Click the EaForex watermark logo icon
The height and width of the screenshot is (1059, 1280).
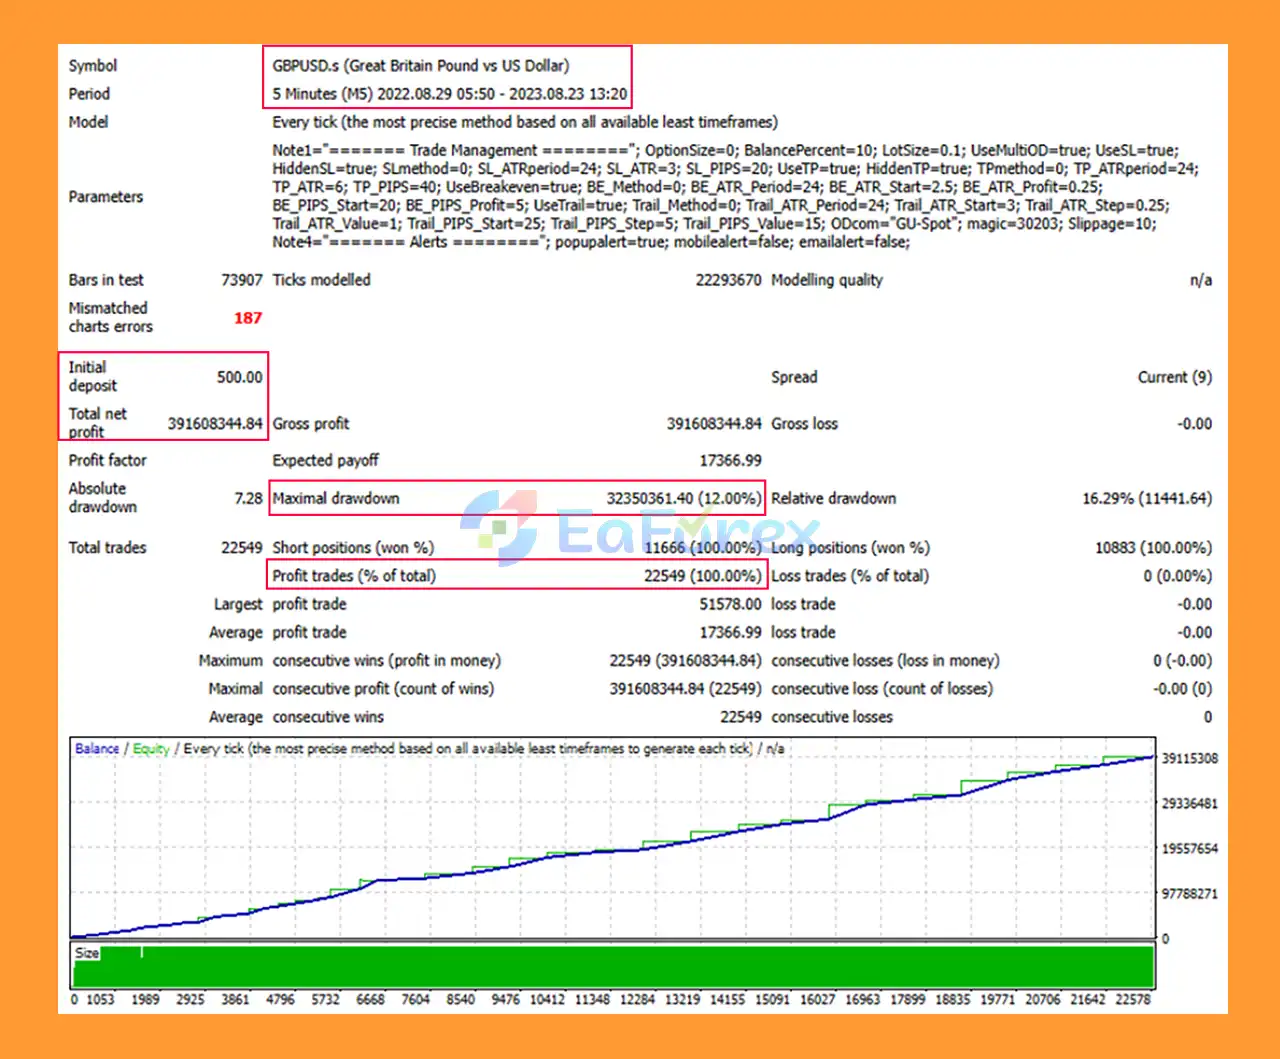tap(499, 527)
